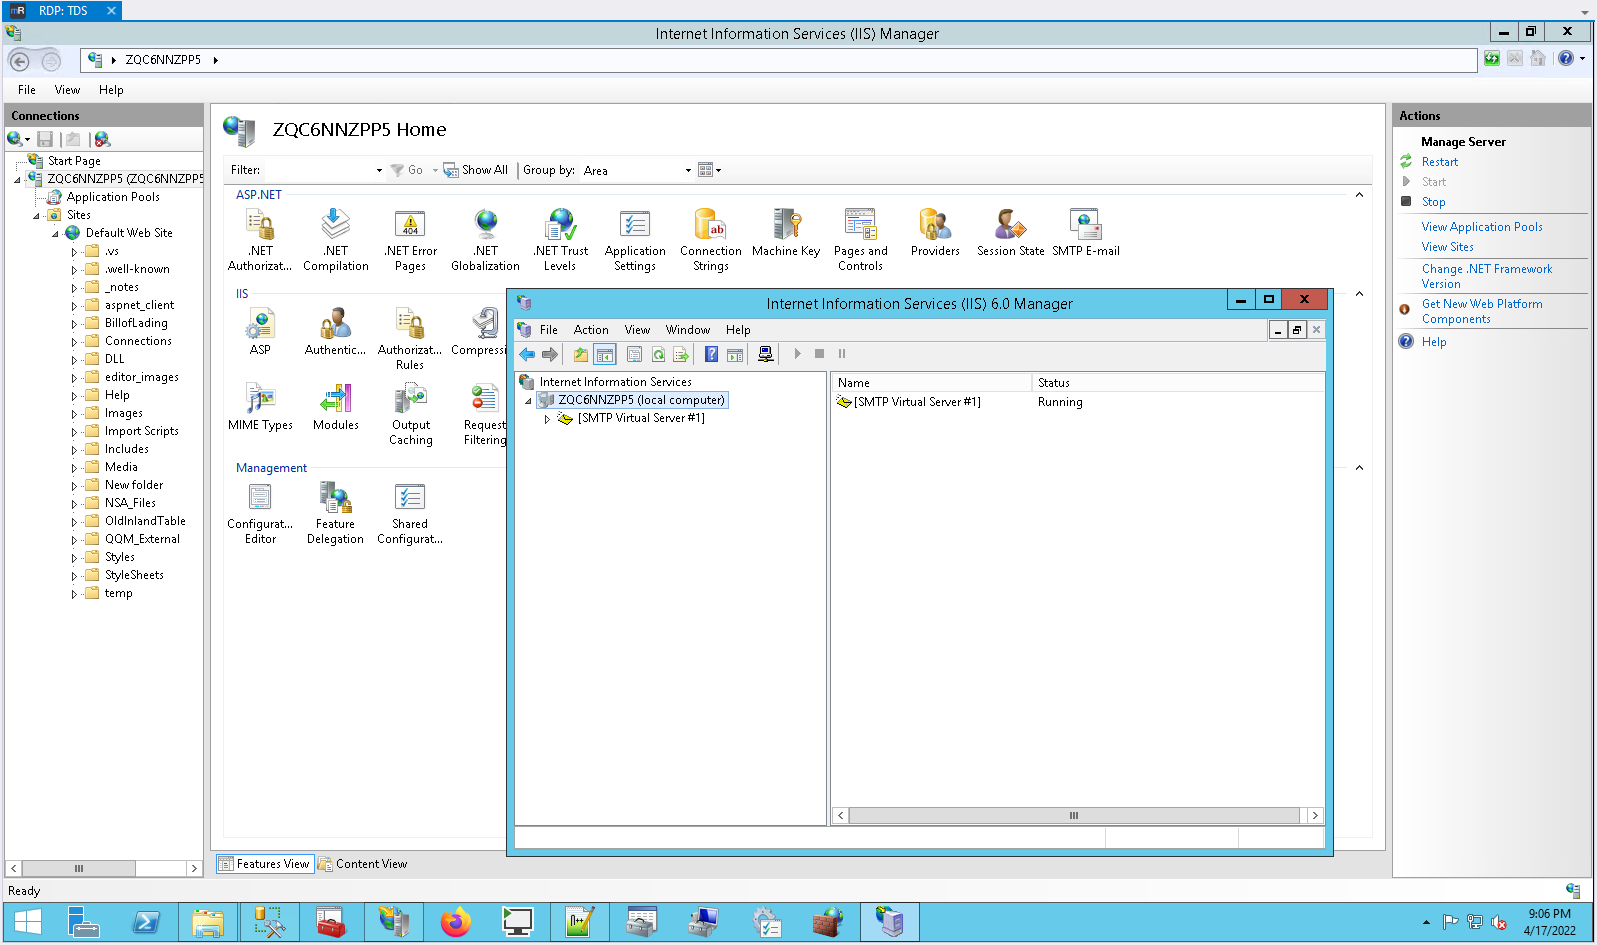Click the blue Back arrow in IIS 6.0 Manager

[x=527, y=354]
